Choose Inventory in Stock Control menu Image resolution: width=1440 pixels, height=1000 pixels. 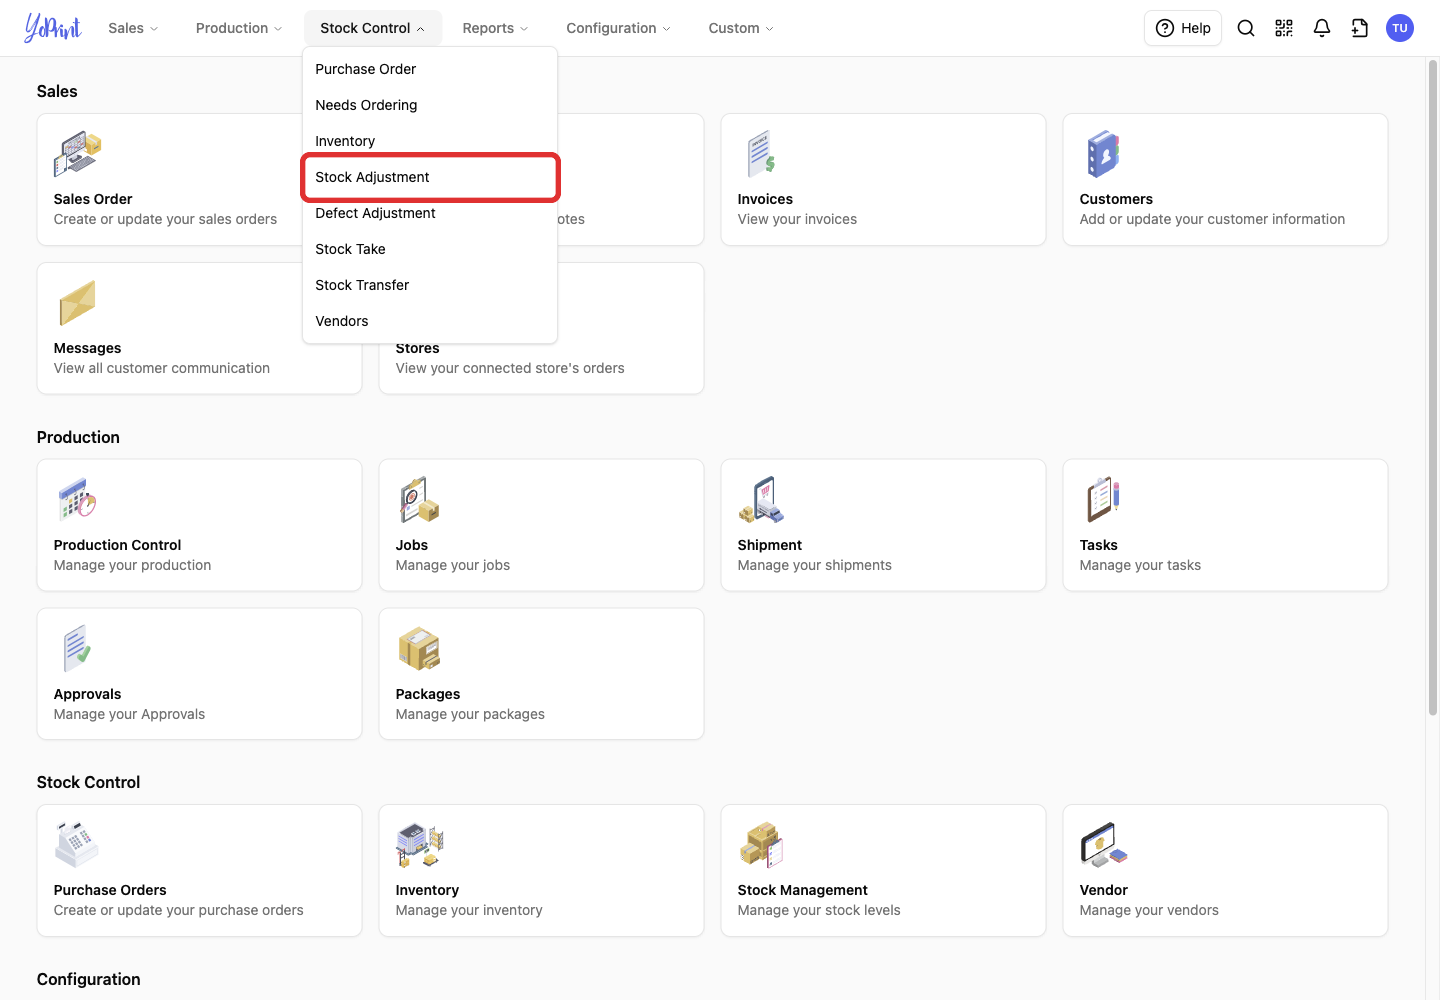coord(430,141)
